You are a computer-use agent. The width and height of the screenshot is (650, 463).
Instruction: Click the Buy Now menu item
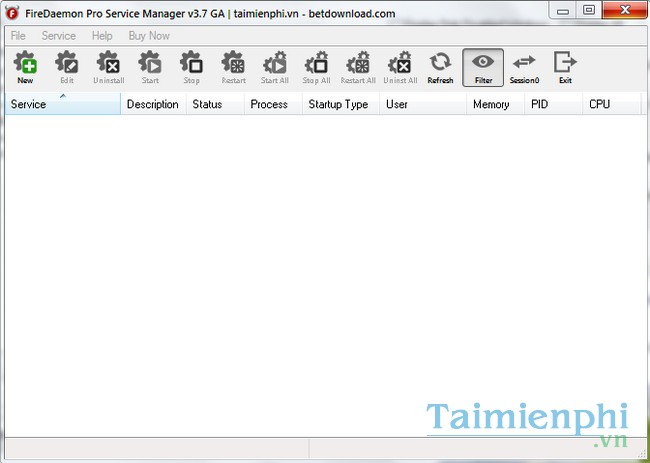click(149, 36)
